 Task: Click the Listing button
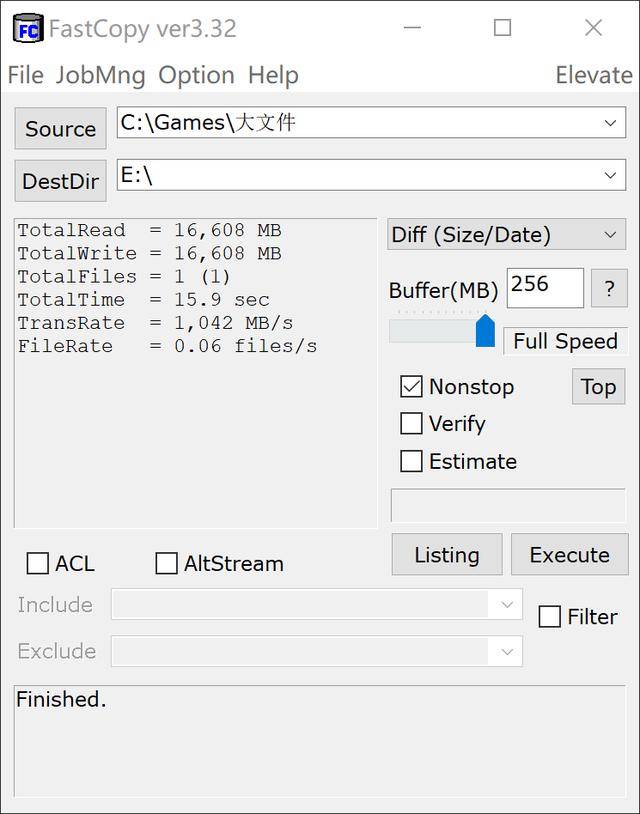pos(447,554)
